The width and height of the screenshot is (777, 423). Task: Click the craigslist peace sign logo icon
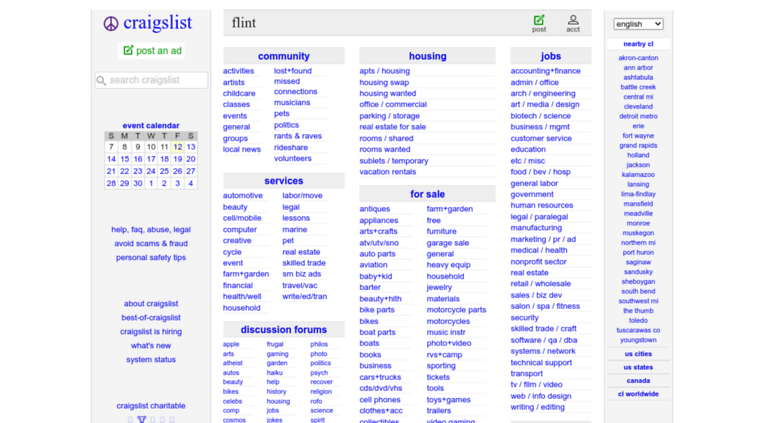111,23
